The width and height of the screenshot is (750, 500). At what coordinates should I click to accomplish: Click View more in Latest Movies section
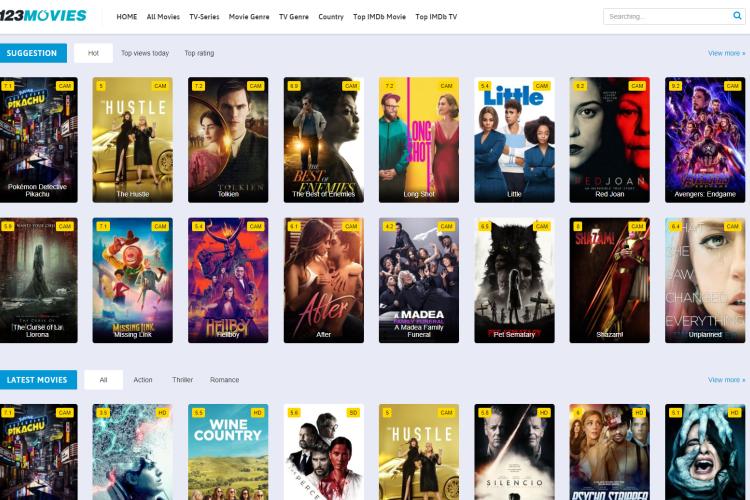[727, 380]
